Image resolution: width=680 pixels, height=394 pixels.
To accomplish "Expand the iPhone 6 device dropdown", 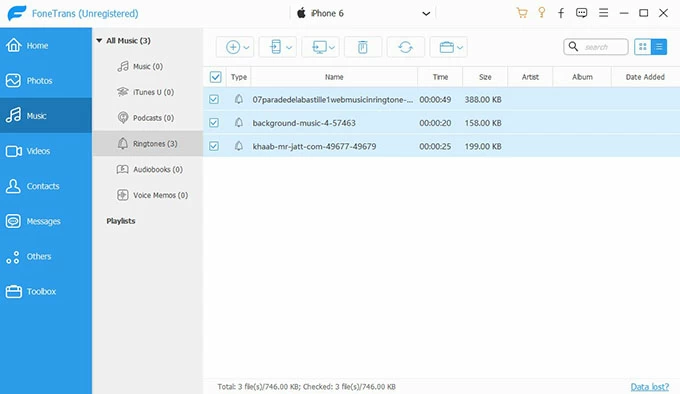I will pos(426,13).
